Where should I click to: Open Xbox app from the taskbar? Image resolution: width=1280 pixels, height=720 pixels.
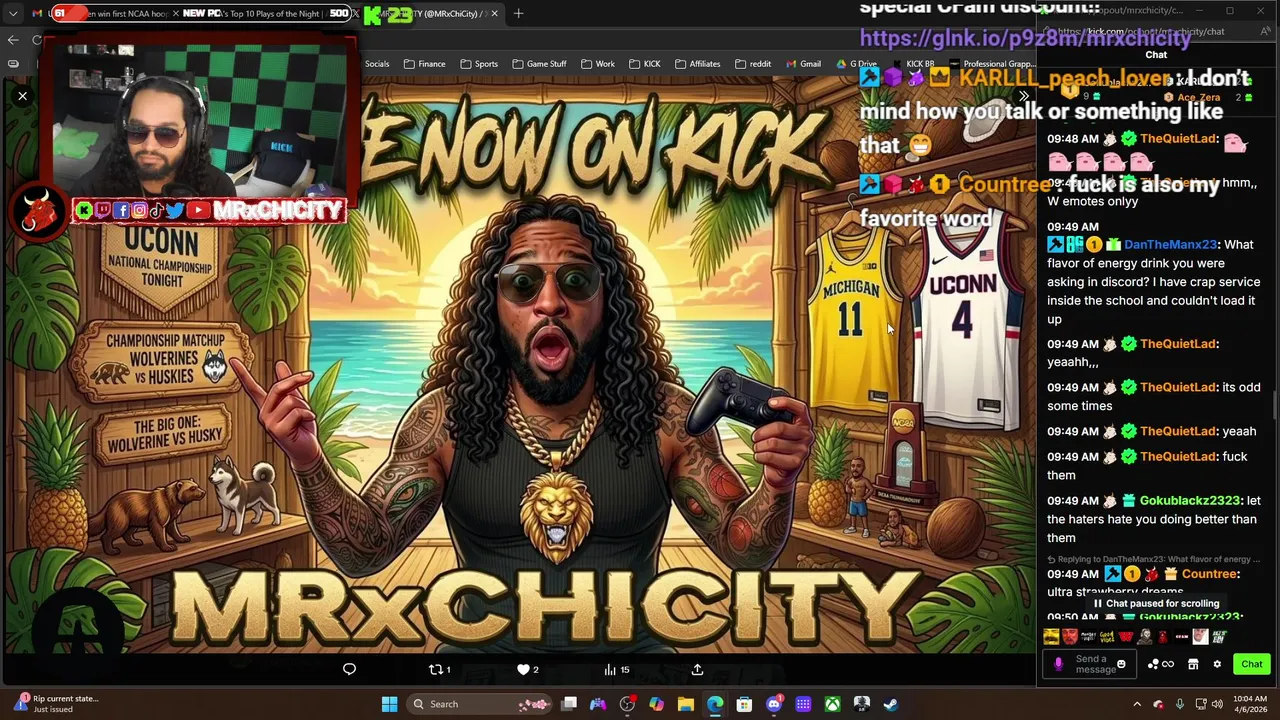pos(832,704)
